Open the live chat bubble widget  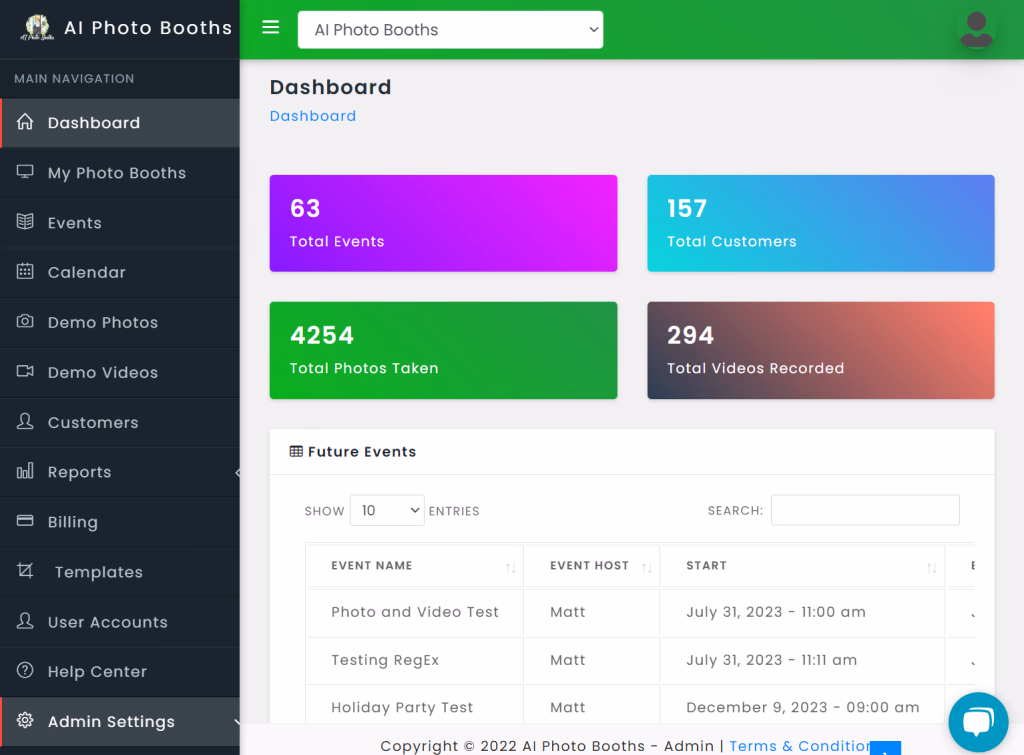click(978, 722)
